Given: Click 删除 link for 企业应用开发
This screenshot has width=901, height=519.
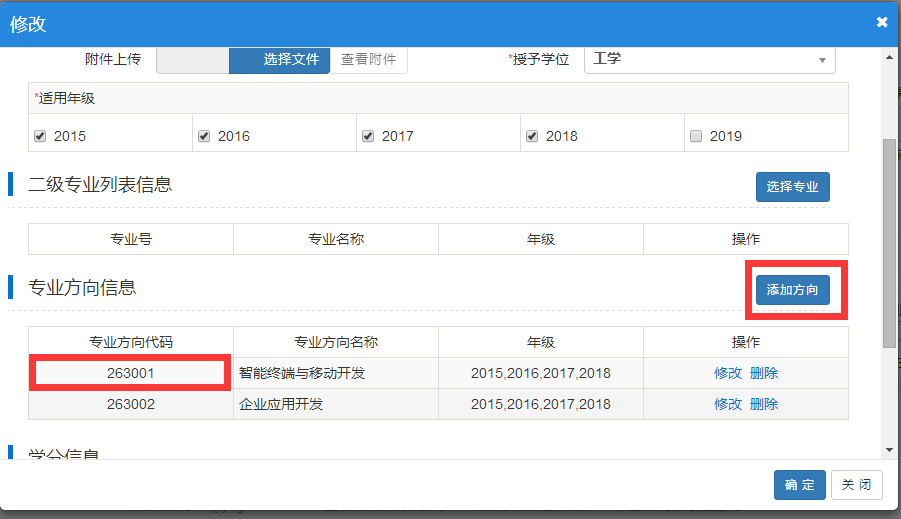Looking at the screenshot, I should (x=764, y=404).
